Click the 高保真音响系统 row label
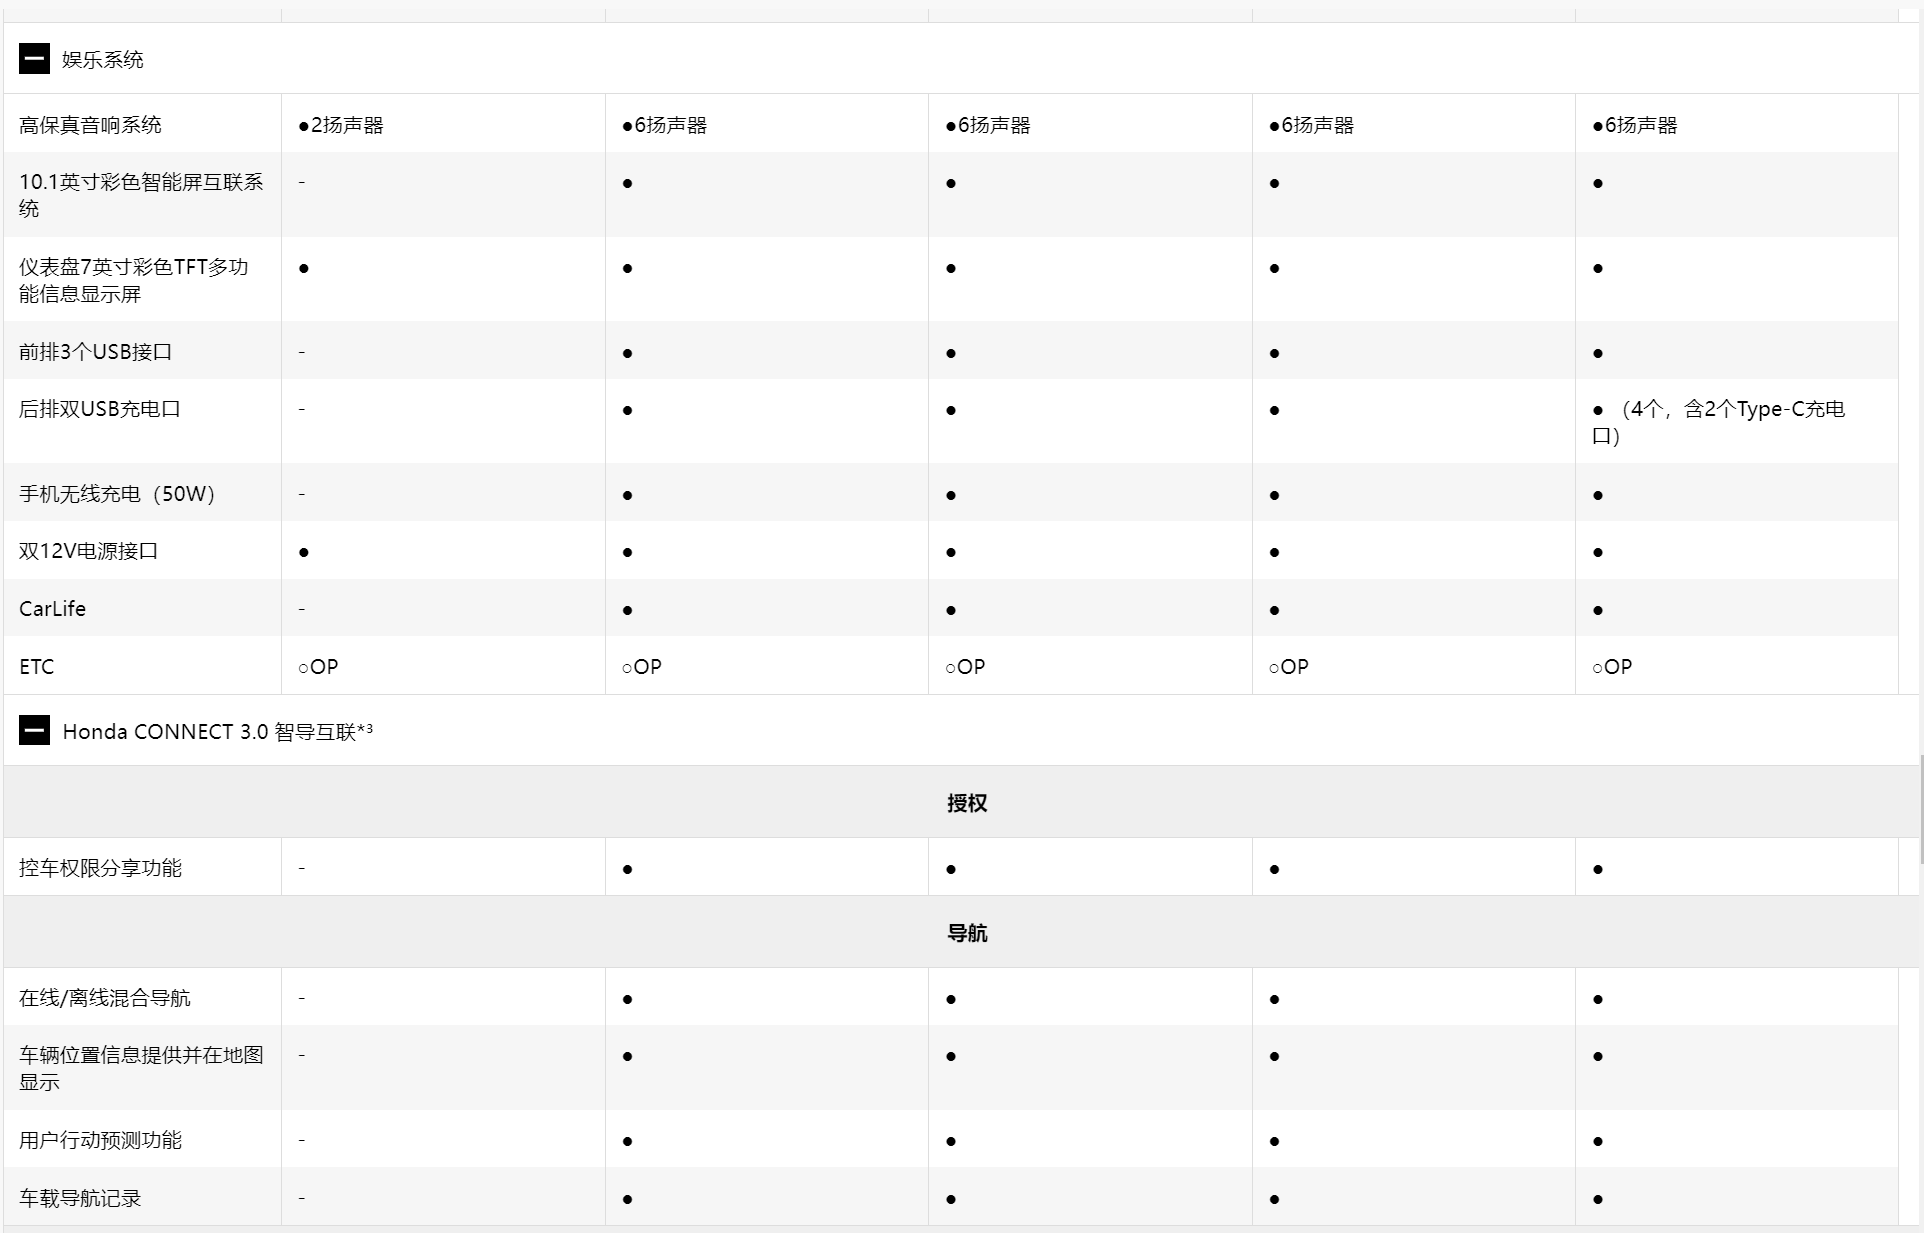The image size is (1924, 1233). tap(91, 125)
